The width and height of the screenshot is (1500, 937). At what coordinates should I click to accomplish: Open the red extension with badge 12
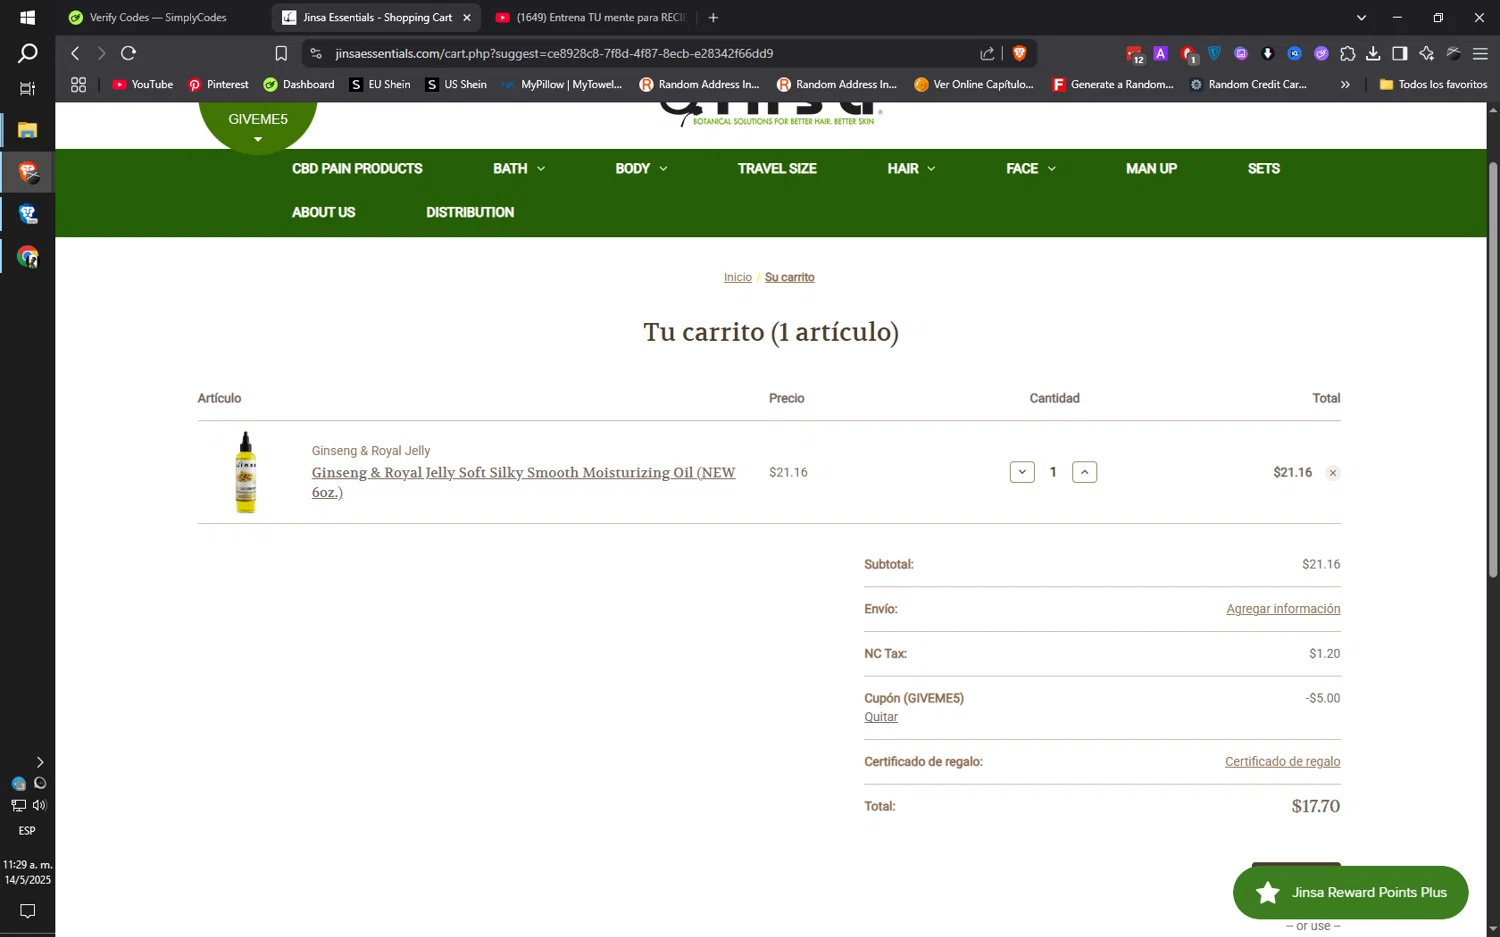click(1134, 54)
